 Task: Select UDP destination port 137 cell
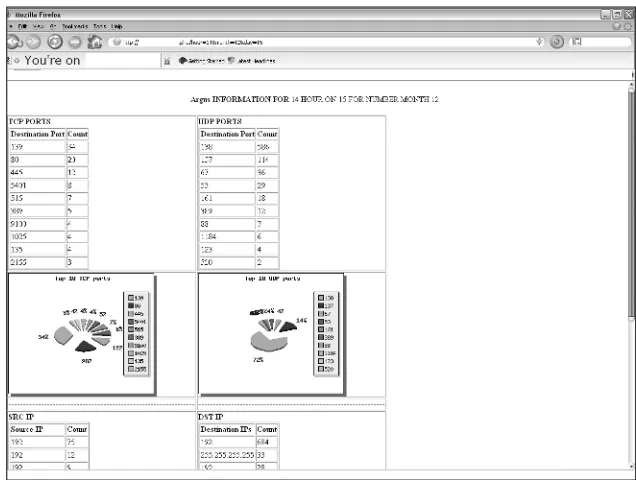[227, 160]
